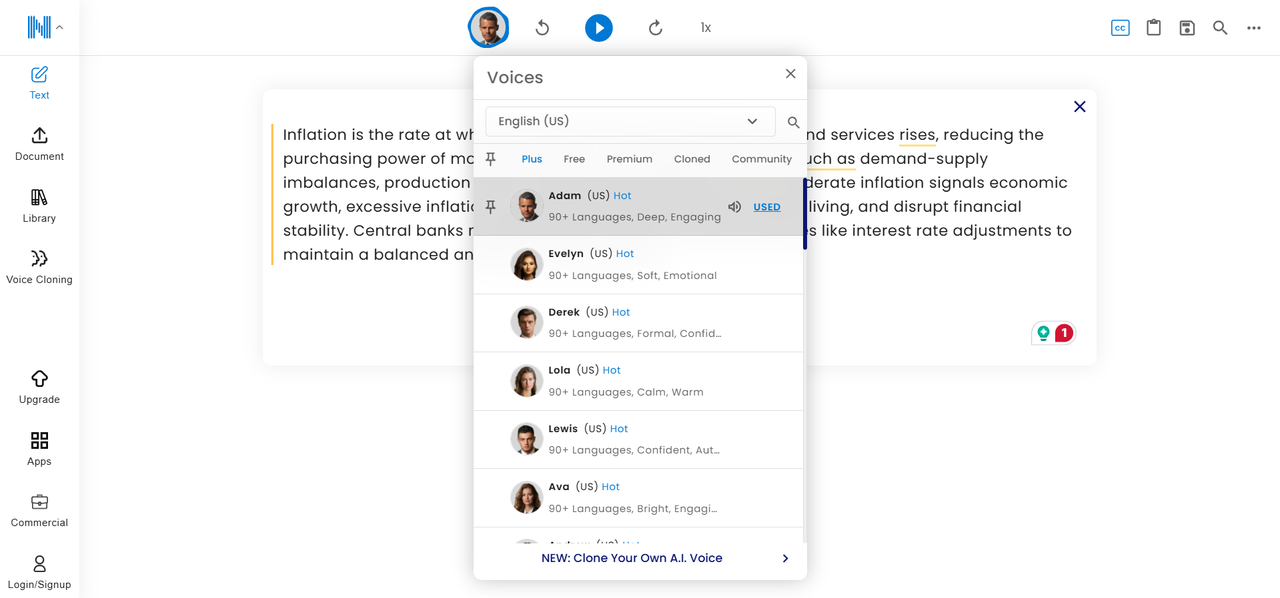The height and width of the screenshot is (598, 1280).
Task: Open the Document upload panel
Action: (x=39, y=143)
